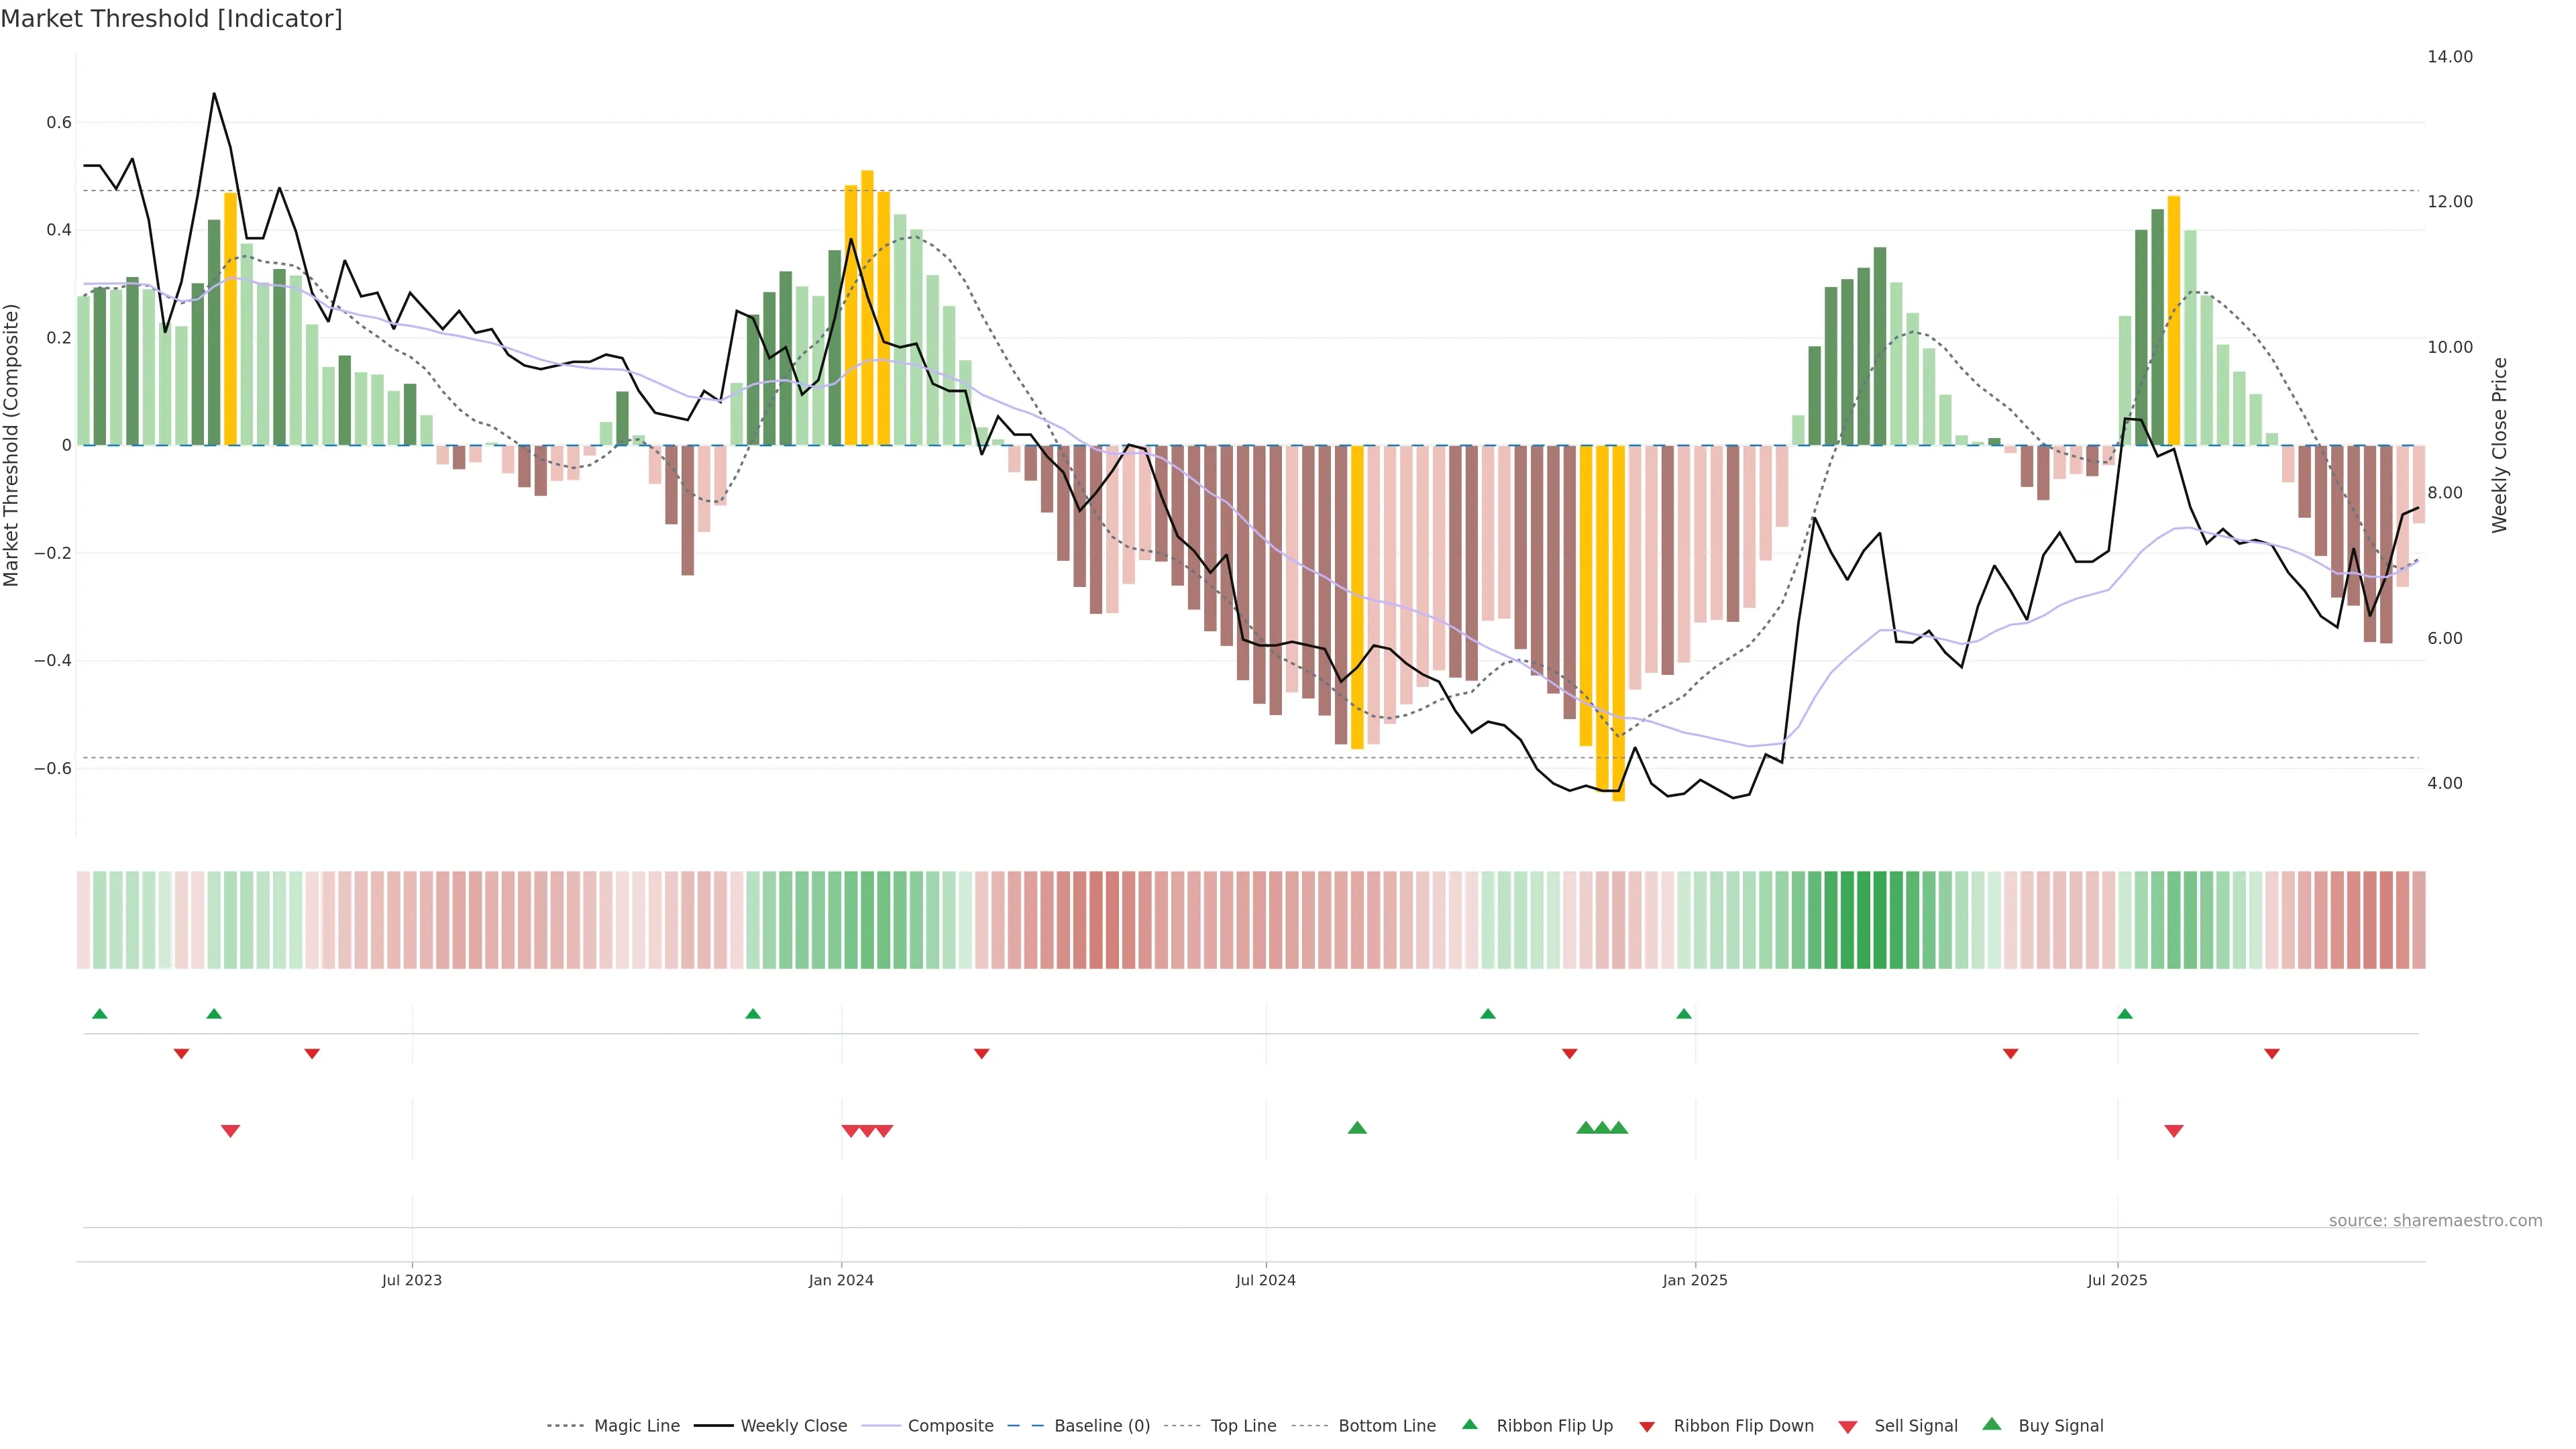Click the Ribbon Flip Down legend triangle
This screenshot has height=1449, width=2576.
1647,1427
